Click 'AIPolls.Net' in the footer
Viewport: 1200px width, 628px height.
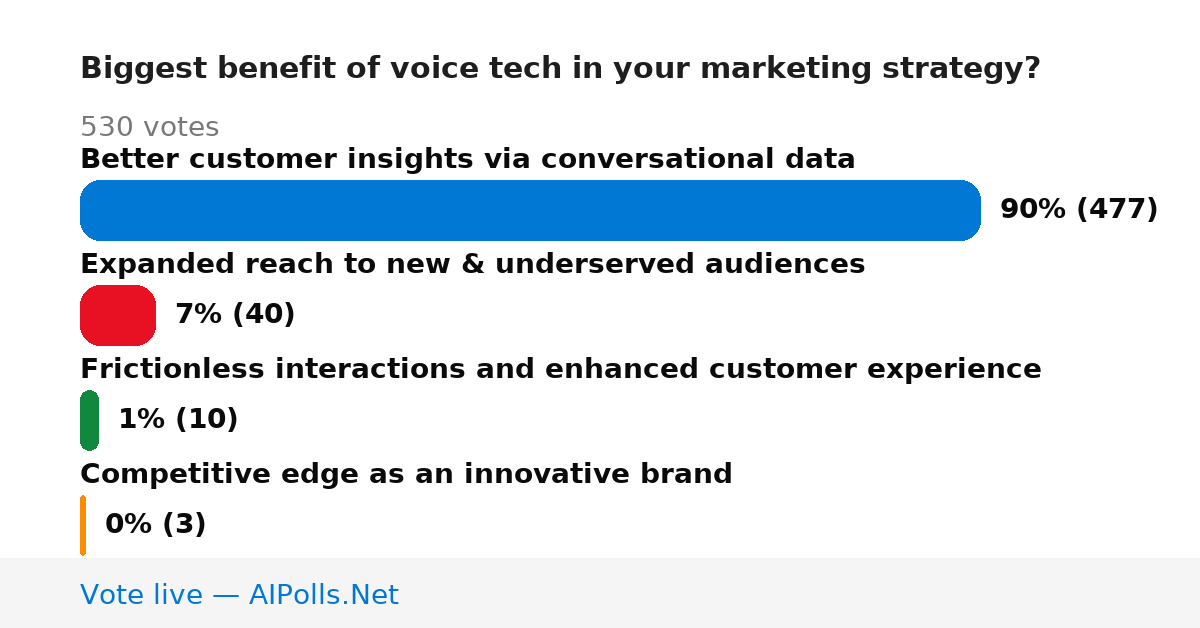pos(323,595)
